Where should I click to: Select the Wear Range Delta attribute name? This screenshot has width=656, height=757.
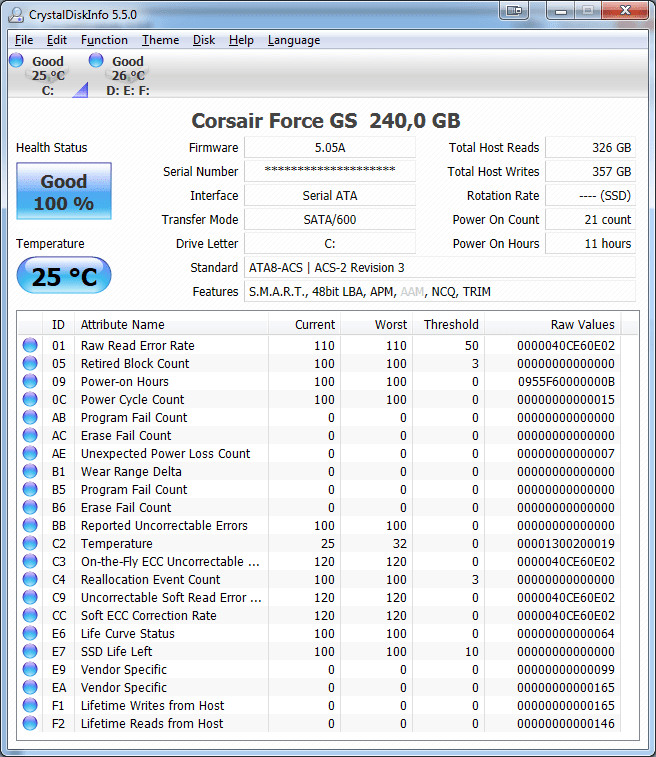pyautogui.click(x=131, y=471)
